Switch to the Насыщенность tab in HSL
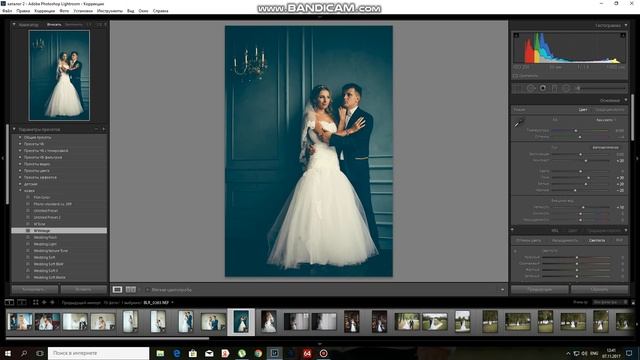Viewport: 640px width, 360px height. [565, 240]
